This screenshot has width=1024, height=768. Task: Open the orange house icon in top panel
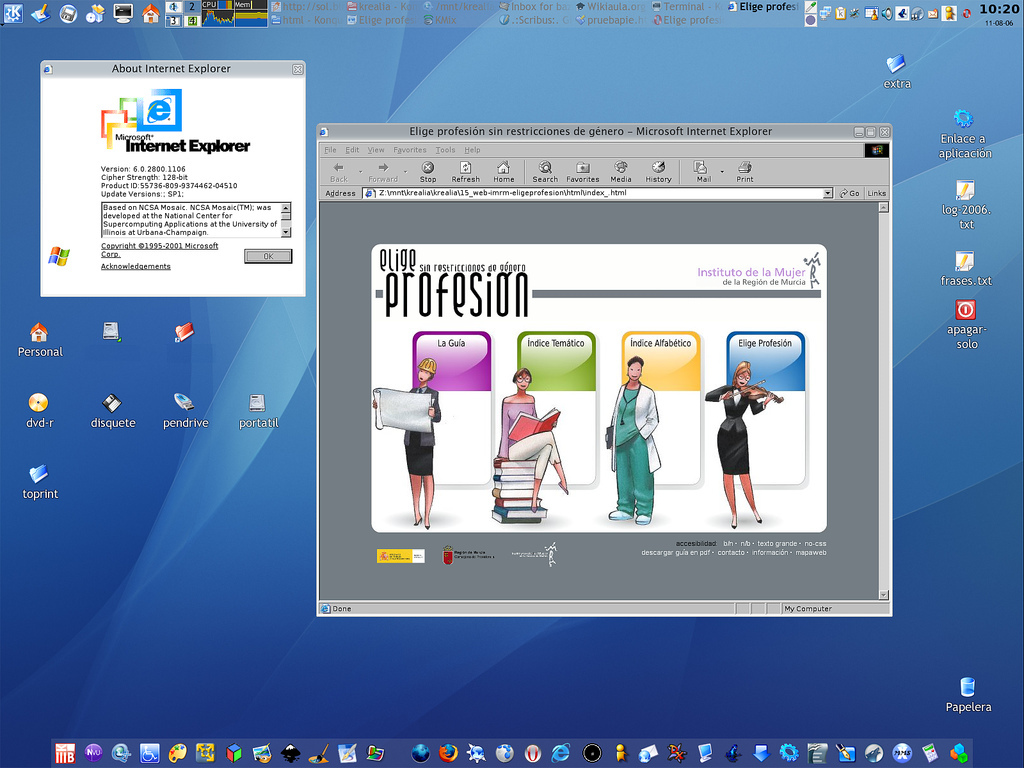pyautogui.click(x=150, y=12)
